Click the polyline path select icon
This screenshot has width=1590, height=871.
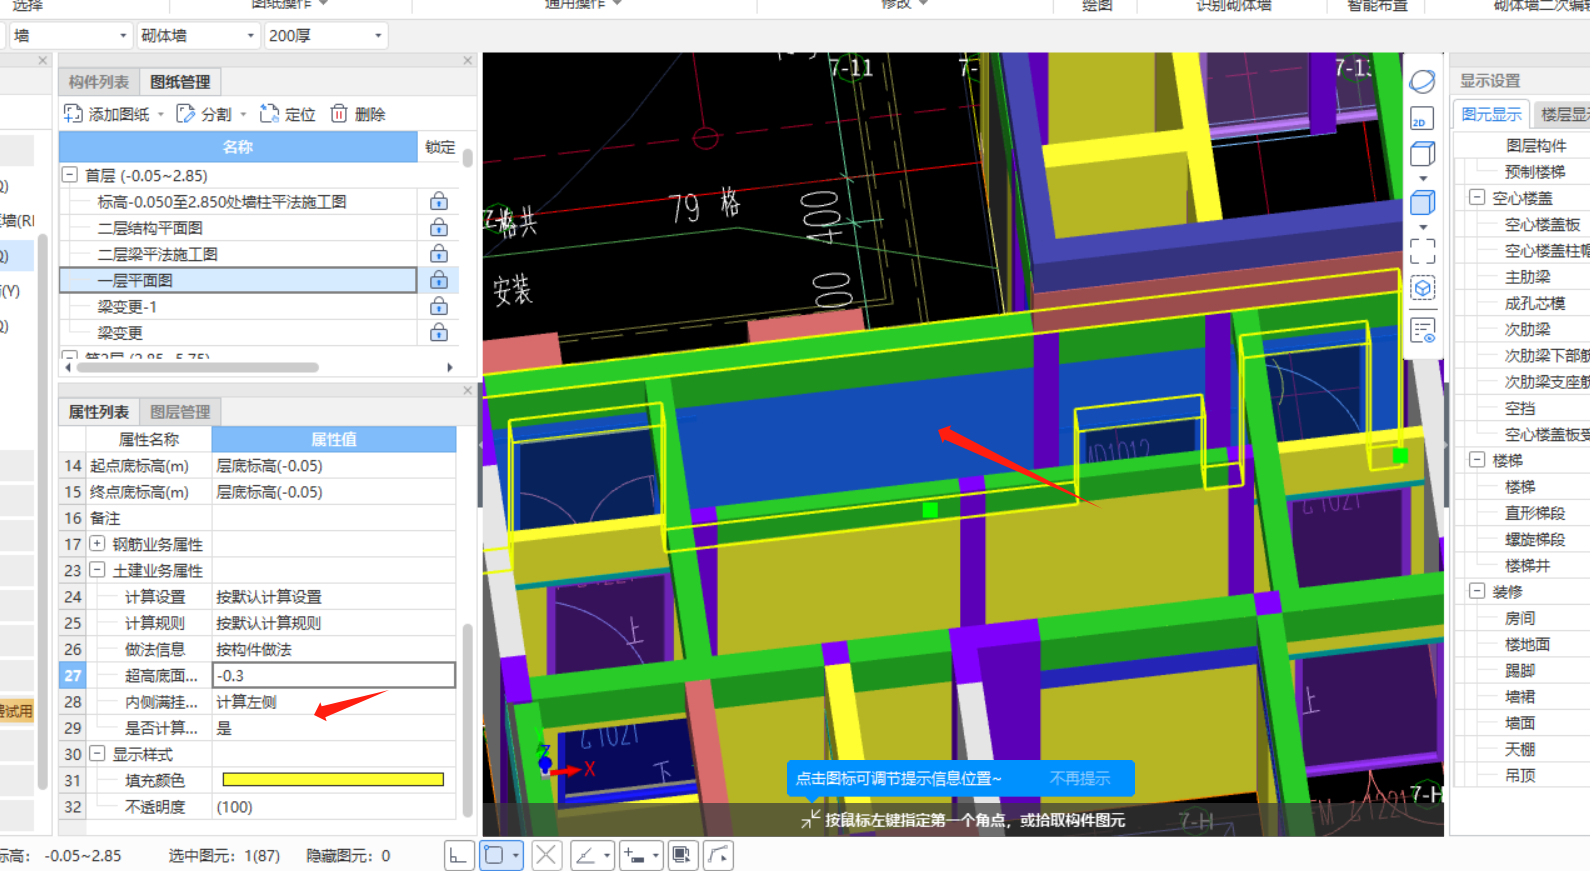[x=718, y=855]
